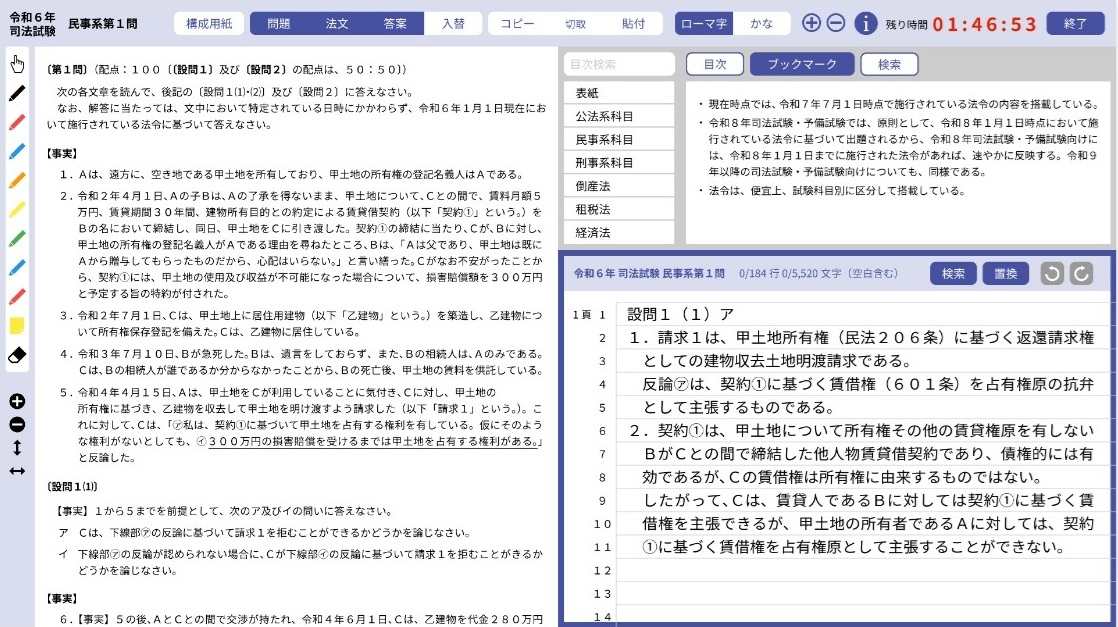Open the 構成用紙 sheet
Image resolution: width=1118 pixels, height=627 pixels.
(x=209, y=24)
